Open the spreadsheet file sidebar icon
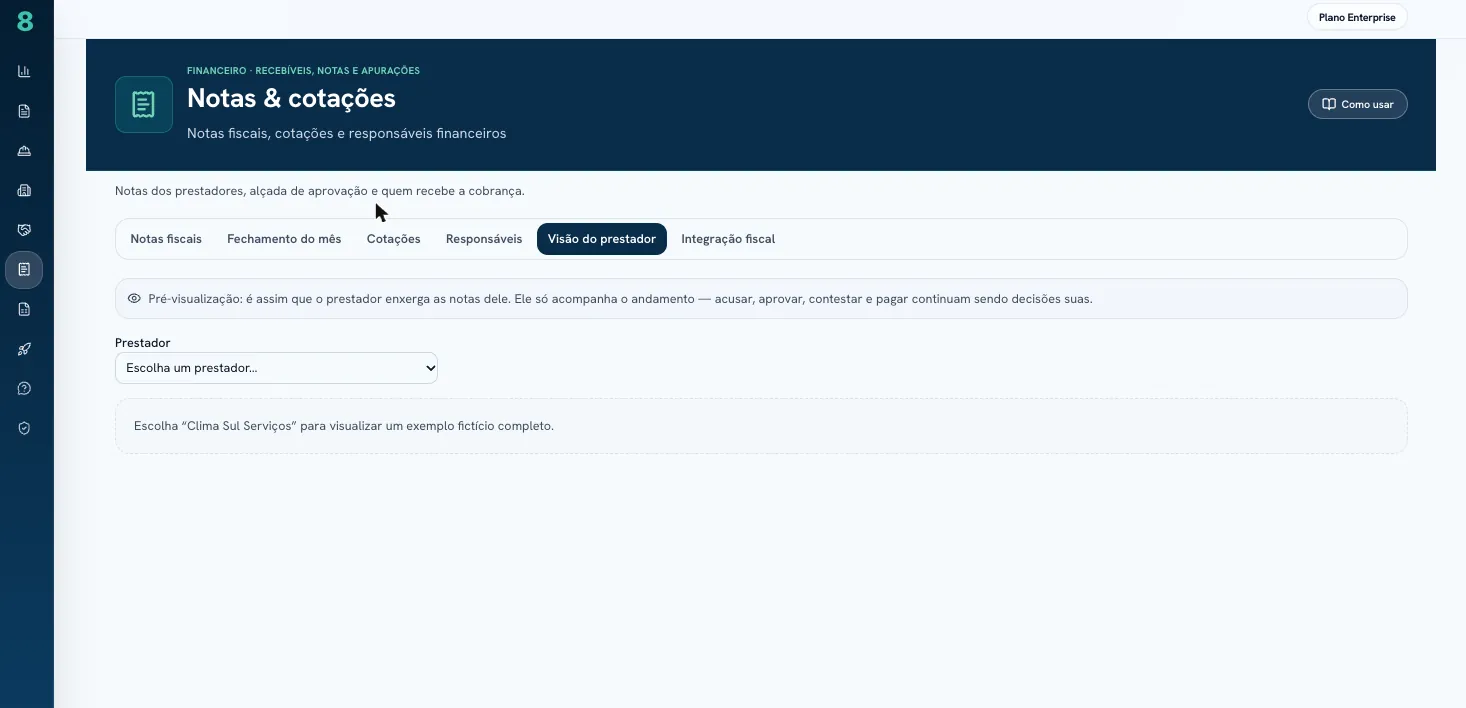Screen dimensions: 1466x708 pos(24,309)
